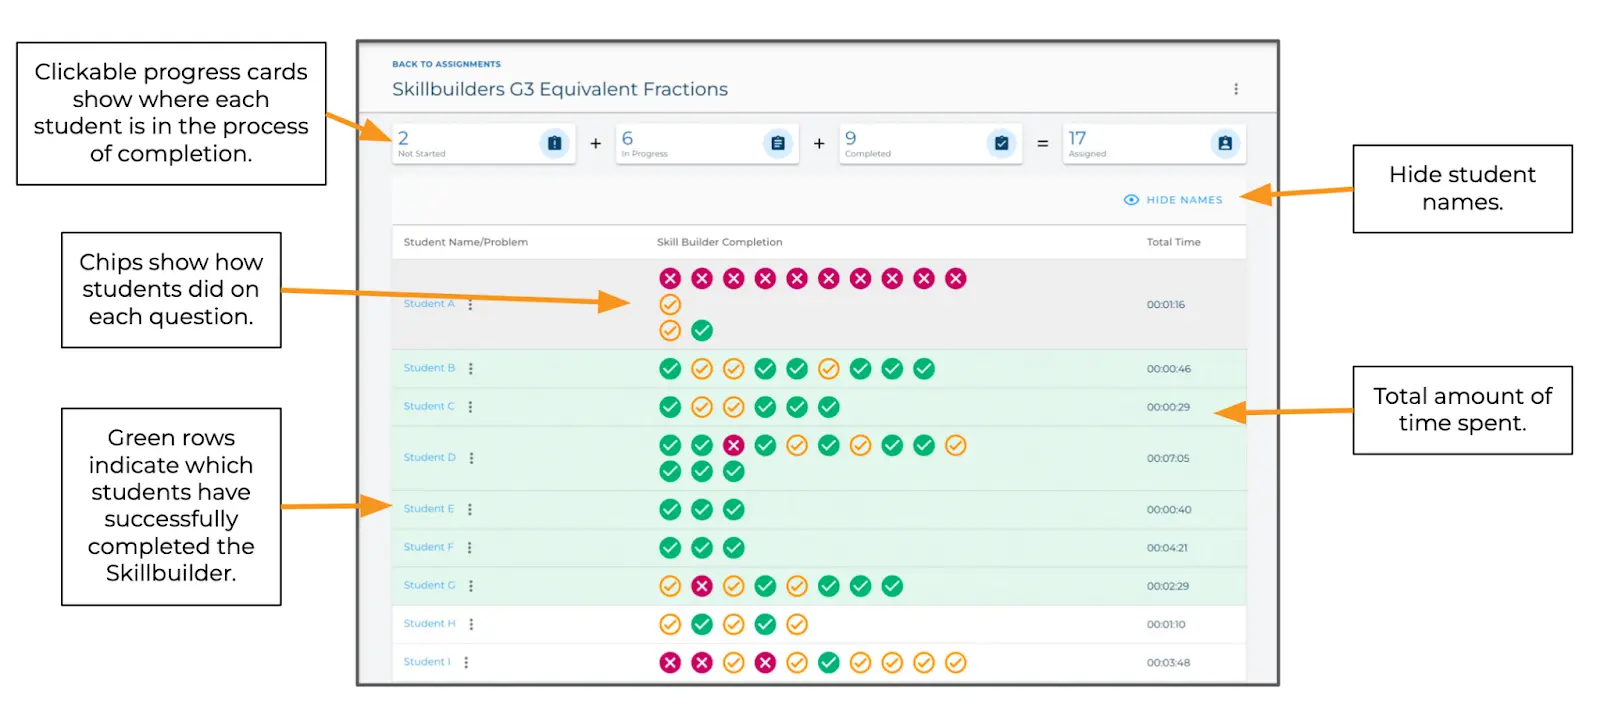Click Student H's first orange check chip
This screenshot has height=705, width=1600.
coord(670,624)
